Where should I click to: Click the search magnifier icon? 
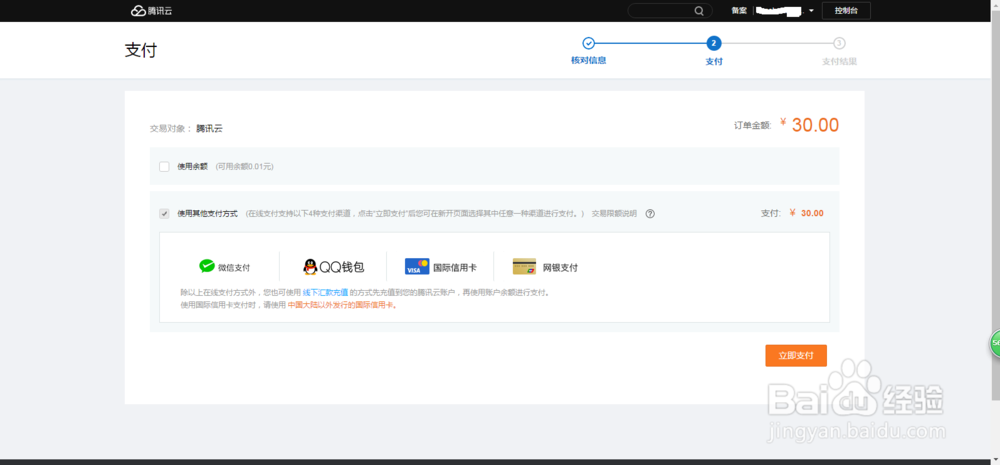click(x=700, y=11)
